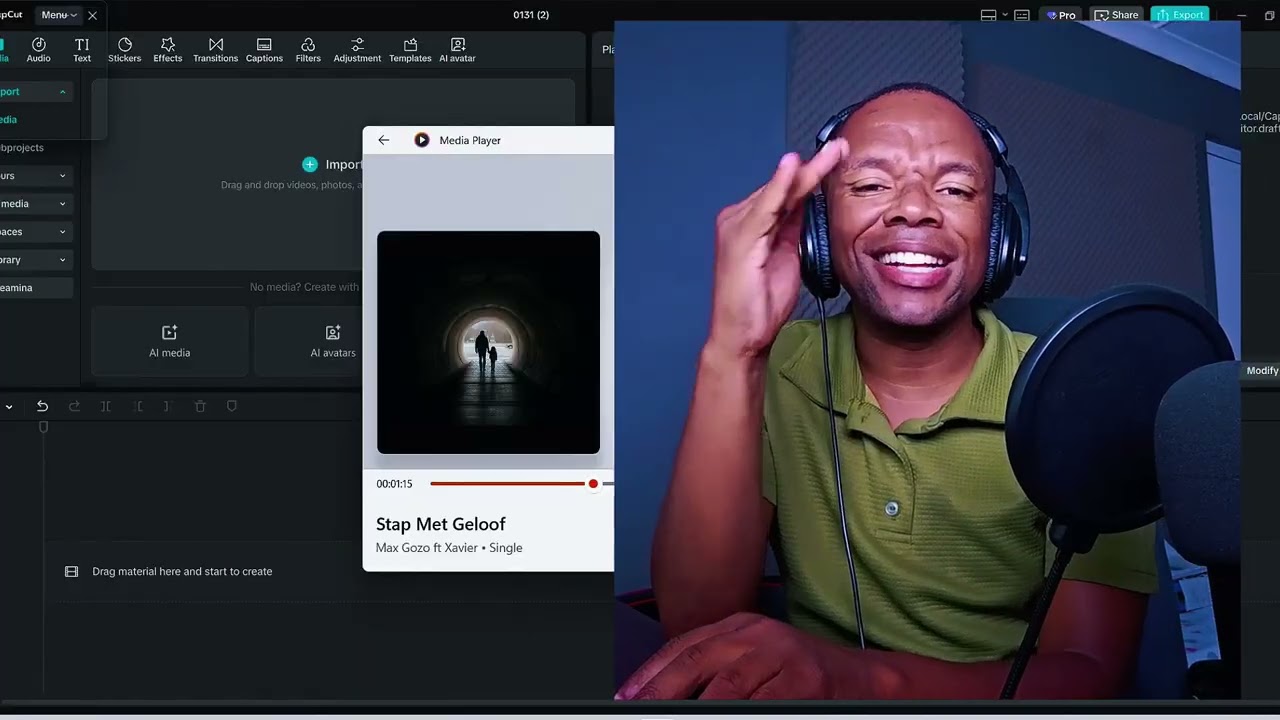Viewport: 1280px width, 720px height.
Task: Click the timeline playhead marker
Action: coord(43,427)
